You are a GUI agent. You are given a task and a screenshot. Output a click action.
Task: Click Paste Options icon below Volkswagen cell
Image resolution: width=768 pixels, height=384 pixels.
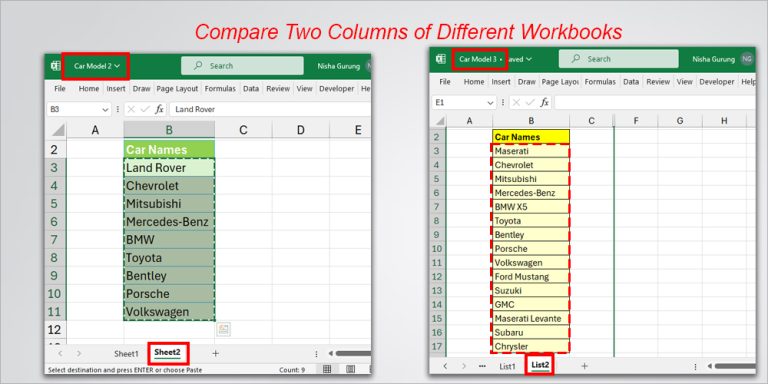(223, 329)
